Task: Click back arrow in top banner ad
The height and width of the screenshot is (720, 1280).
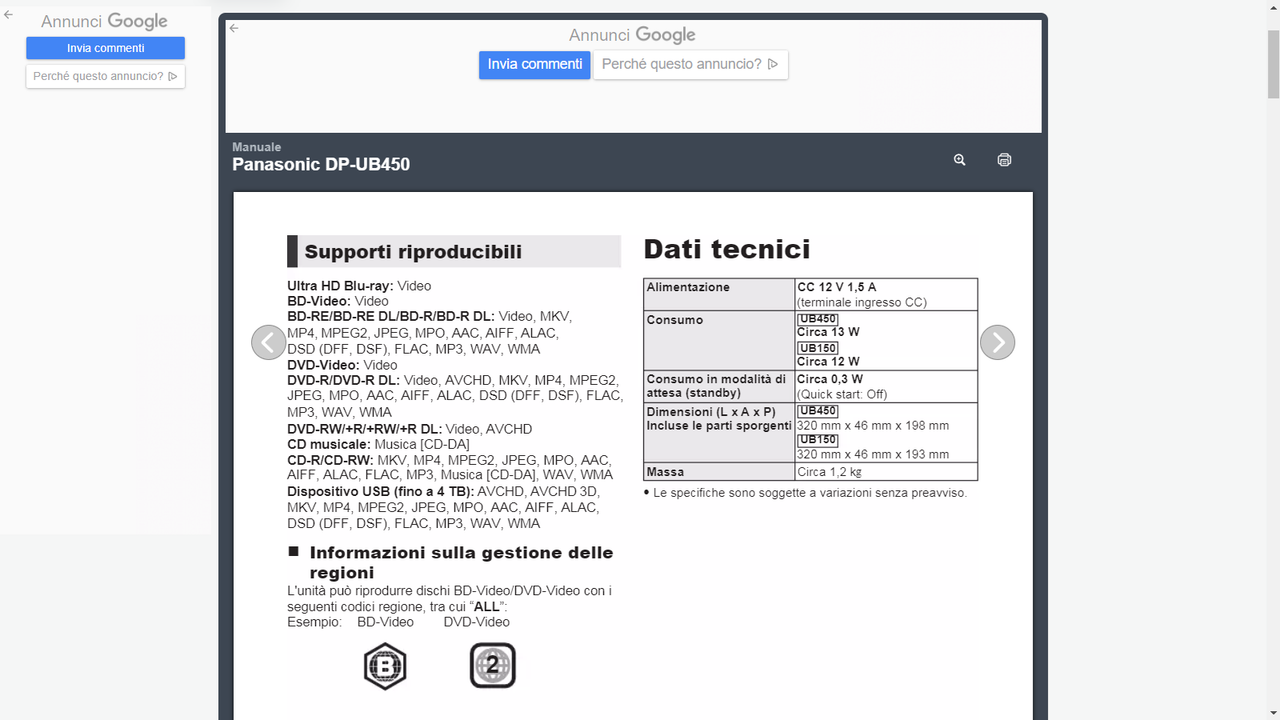Action: (234, 28)
